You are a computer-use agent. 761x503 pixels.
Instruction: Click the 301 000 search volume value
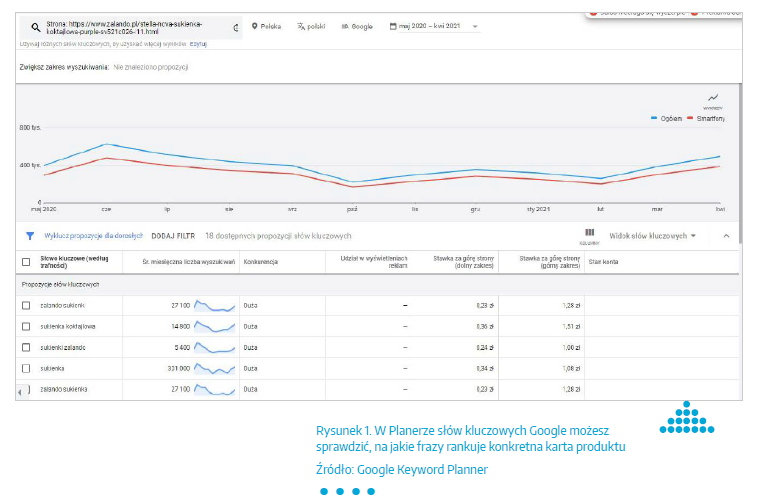[x=179, y=369]
